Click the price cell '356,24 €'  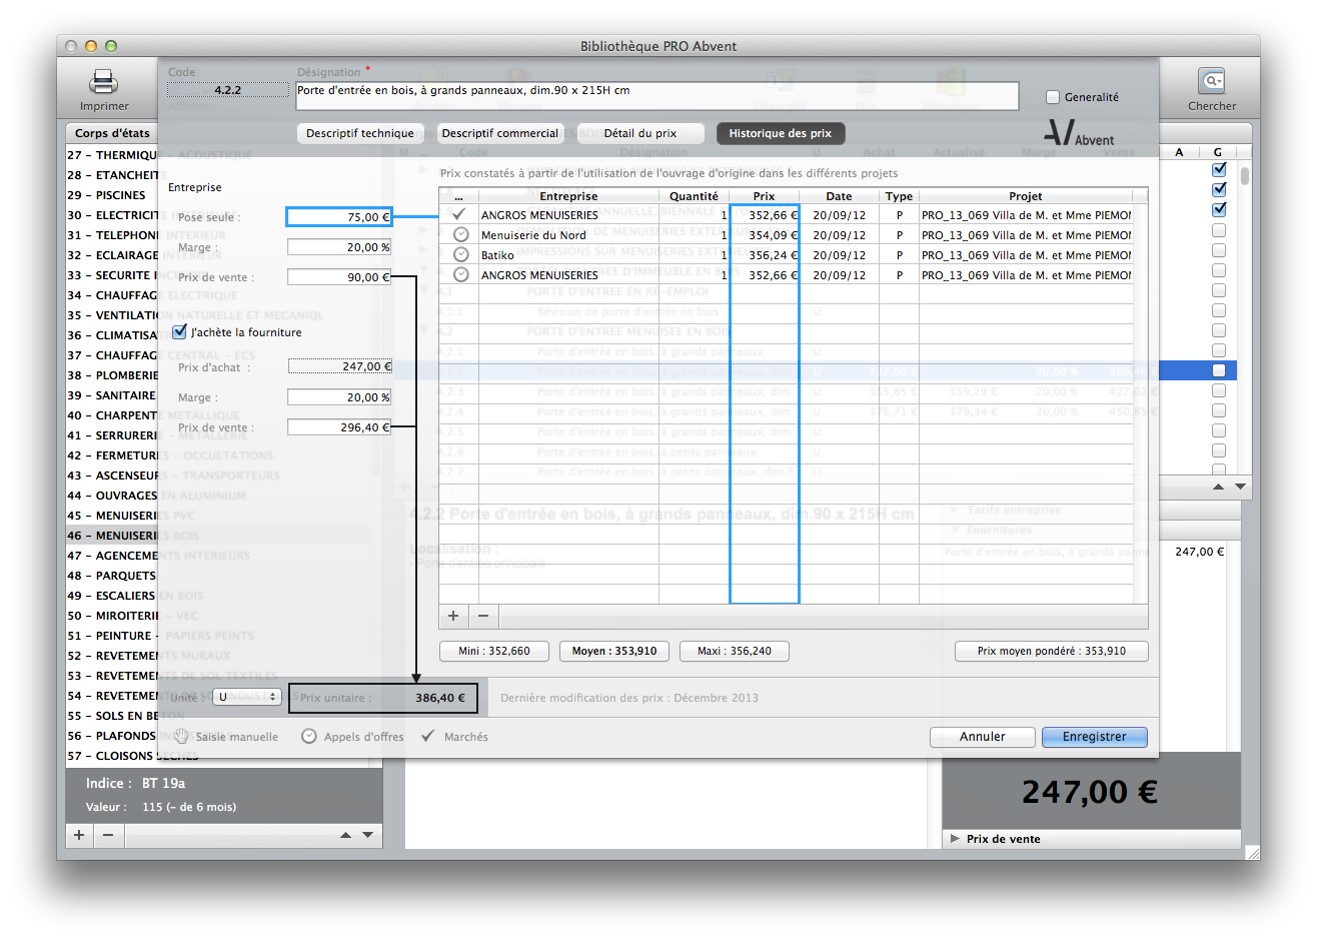(765, 255)
